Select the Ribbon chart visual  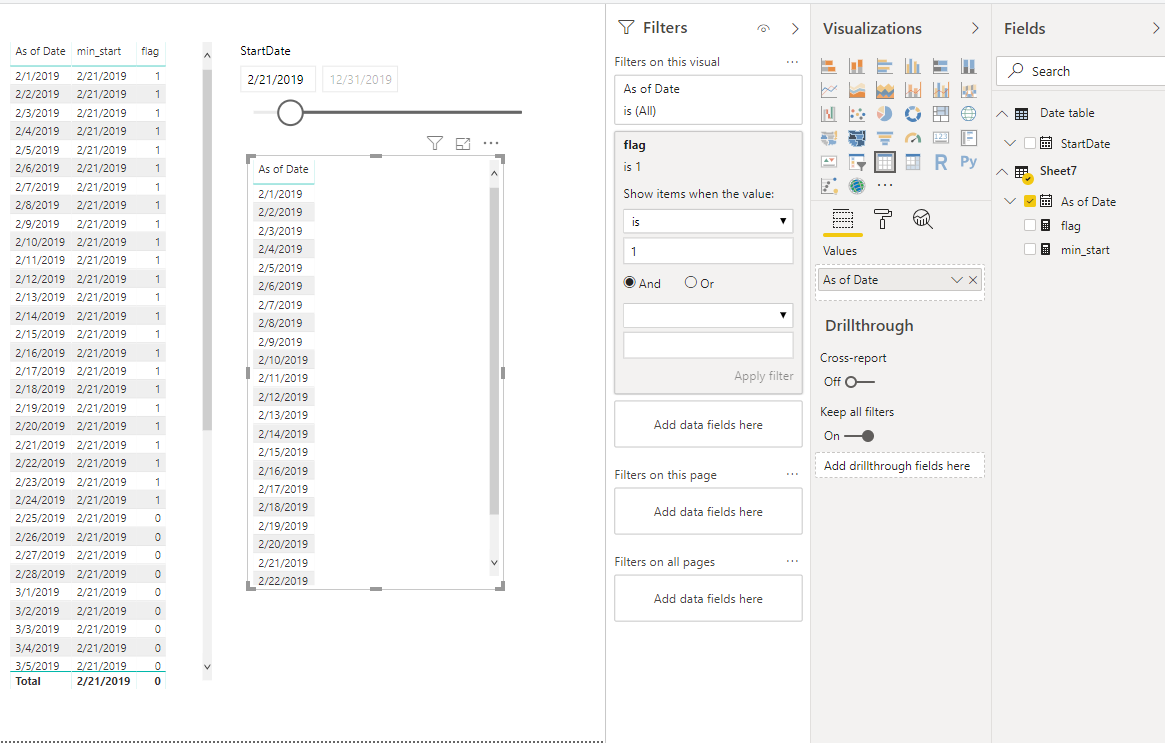click(x=968, y=90)
